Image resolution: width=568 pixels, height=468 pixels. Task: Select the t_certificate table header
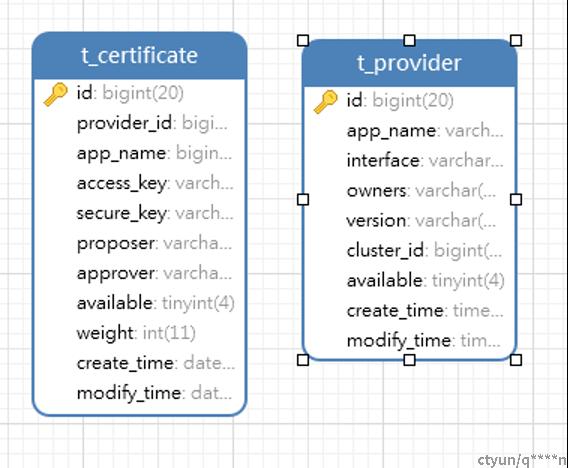point(139,55)
